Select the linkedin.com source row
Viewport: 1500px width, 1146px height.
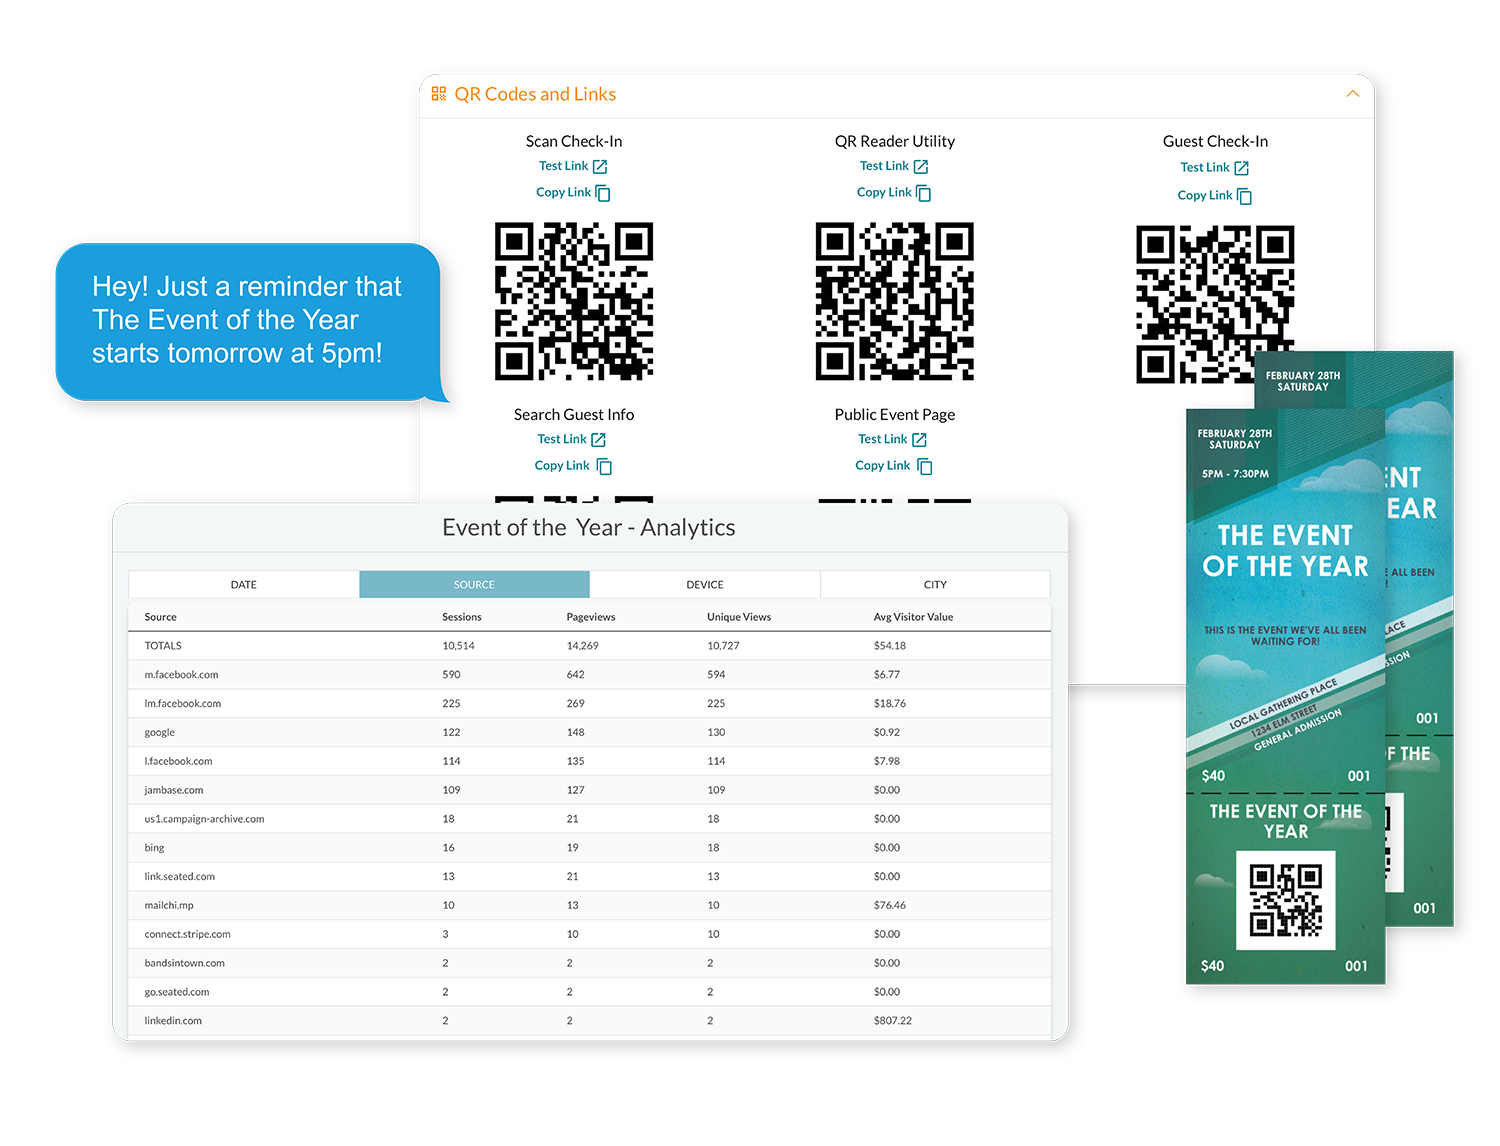tap(590, 1021)
